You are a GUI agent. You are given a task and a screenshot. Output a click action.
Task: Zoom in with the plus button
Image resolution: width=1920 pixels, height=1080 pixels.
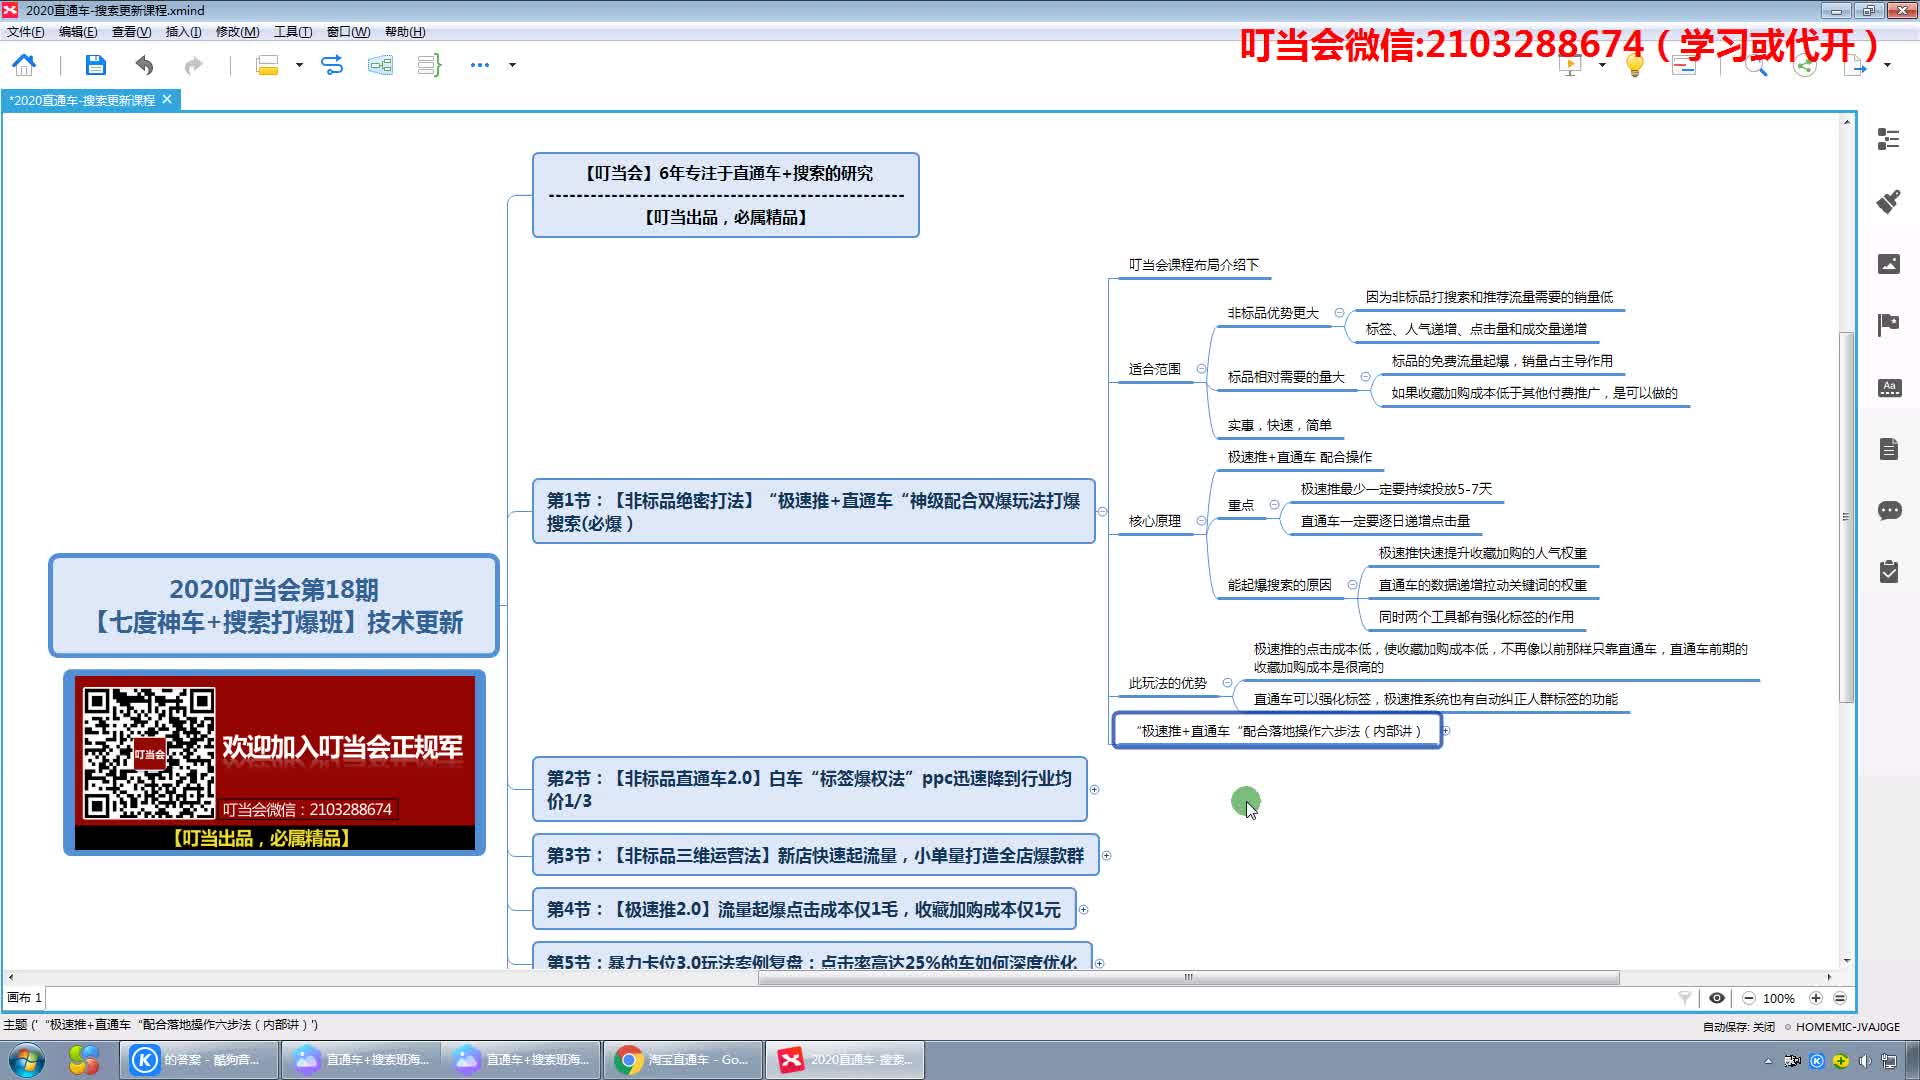pos(1815,997)
